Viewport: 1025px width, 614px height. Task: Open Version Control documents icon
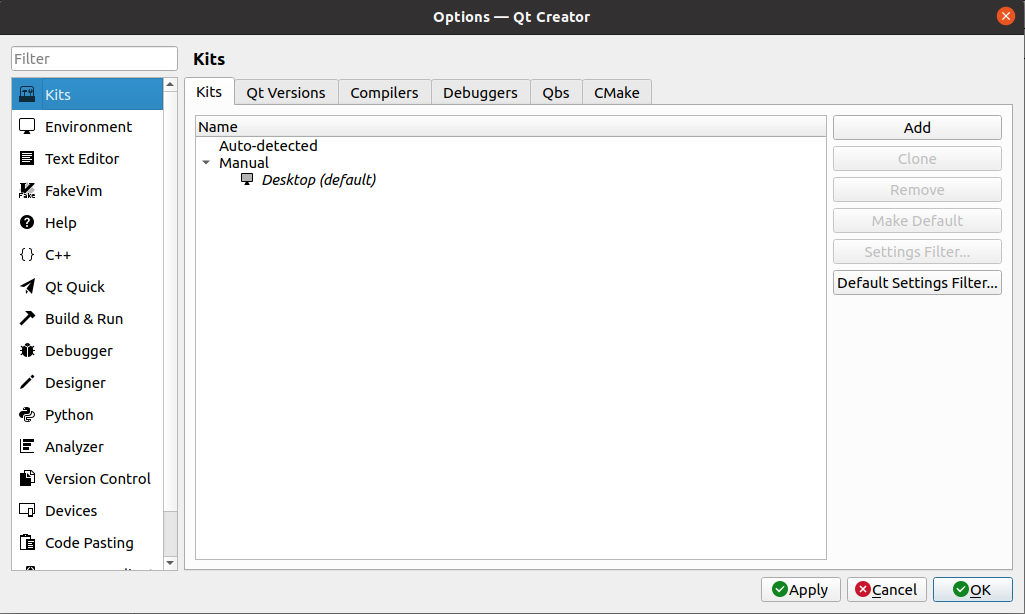tap(27, 479)
